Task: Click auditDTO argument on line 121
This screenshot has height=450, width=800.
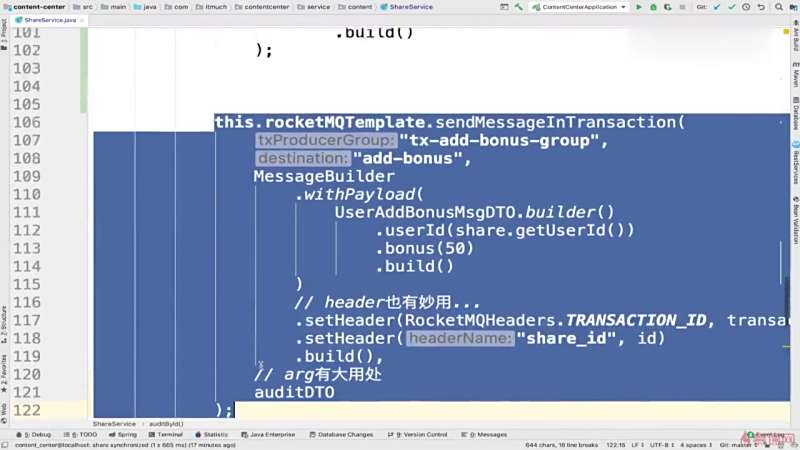Action: pos(294,392)
